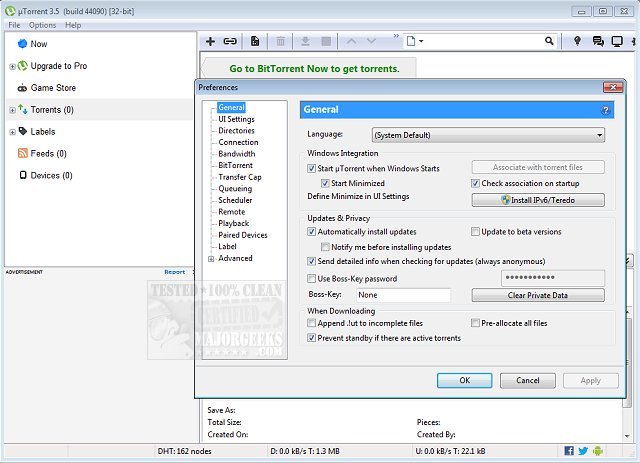
Task: Click the Boss-Key hotkey input field
Action: point(403,295)
